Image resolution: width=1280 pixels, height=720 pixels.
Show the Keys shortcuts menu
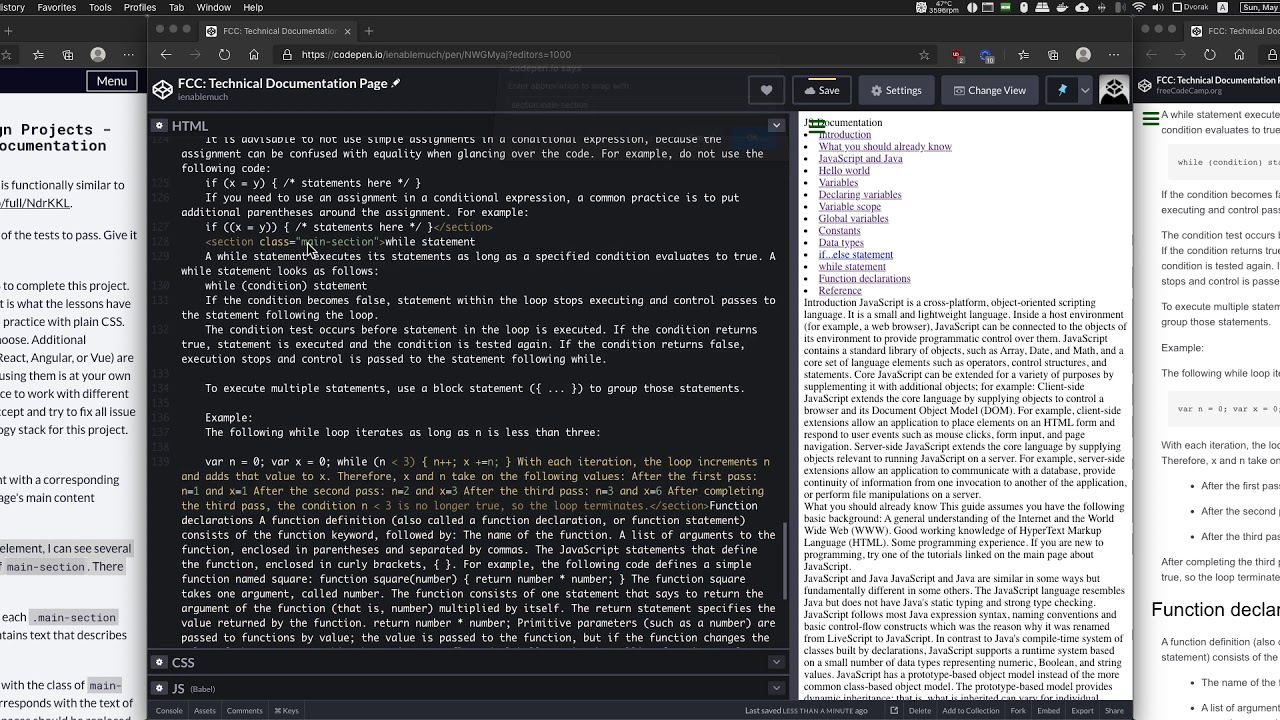[x=287, y=711]
